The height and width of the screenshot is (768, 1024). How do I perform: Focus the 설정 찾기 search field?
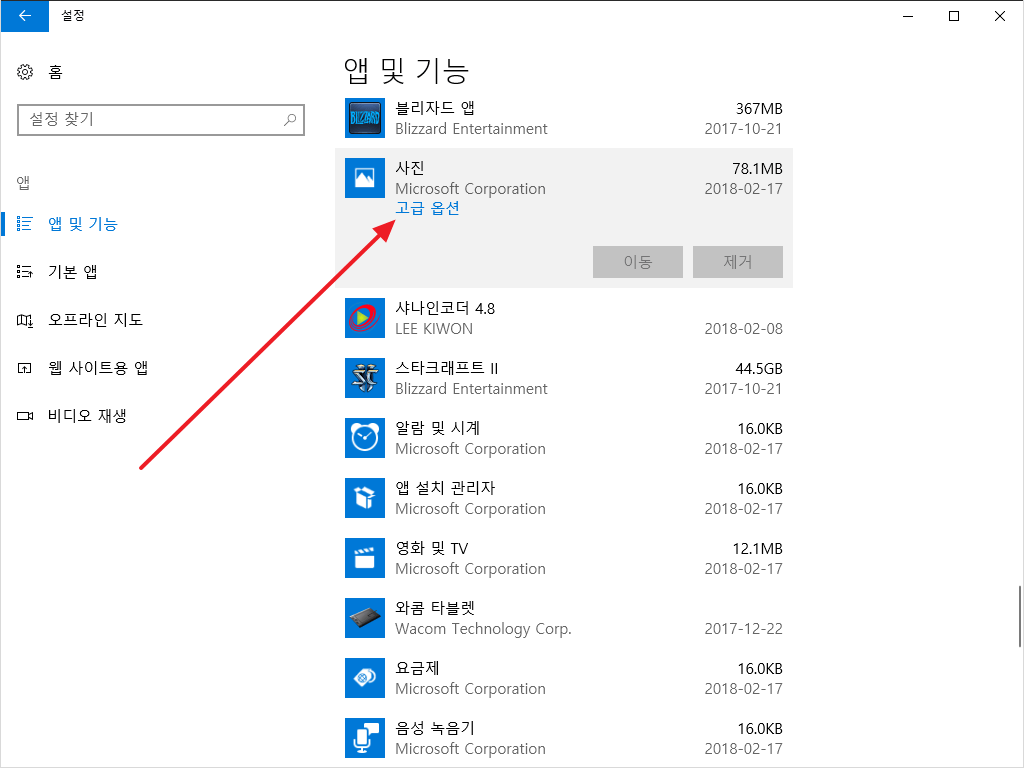161,120
